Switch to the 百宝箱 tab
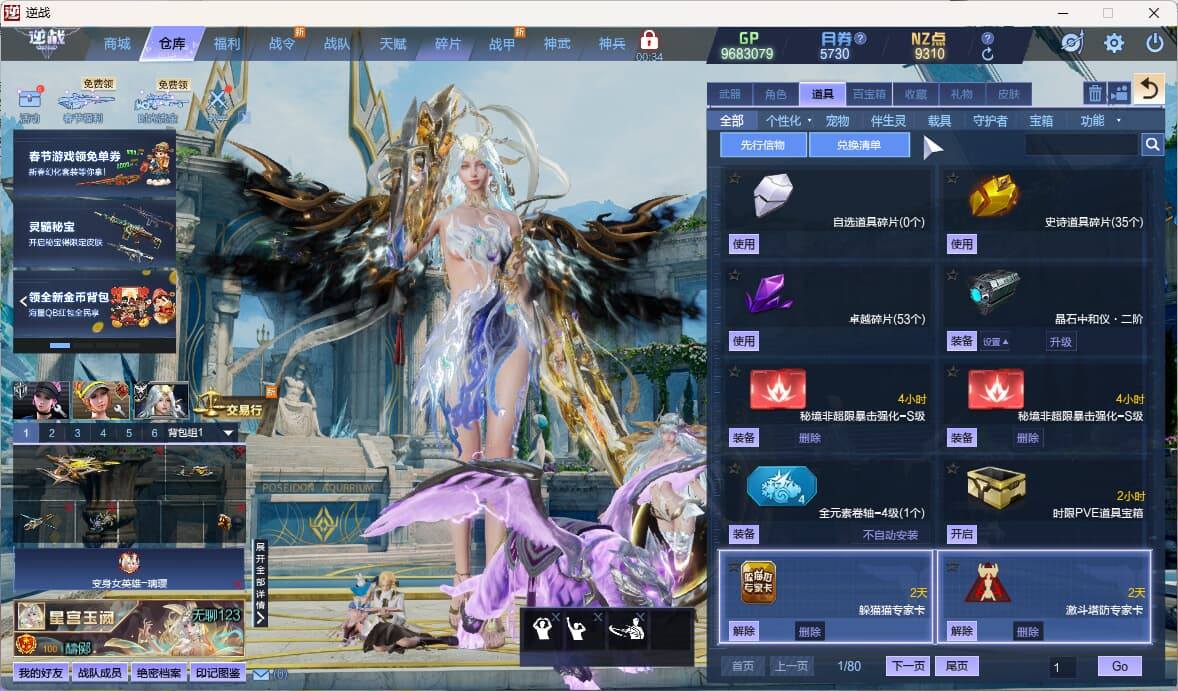The image size is (1178, 691). [x=869, y=94]
